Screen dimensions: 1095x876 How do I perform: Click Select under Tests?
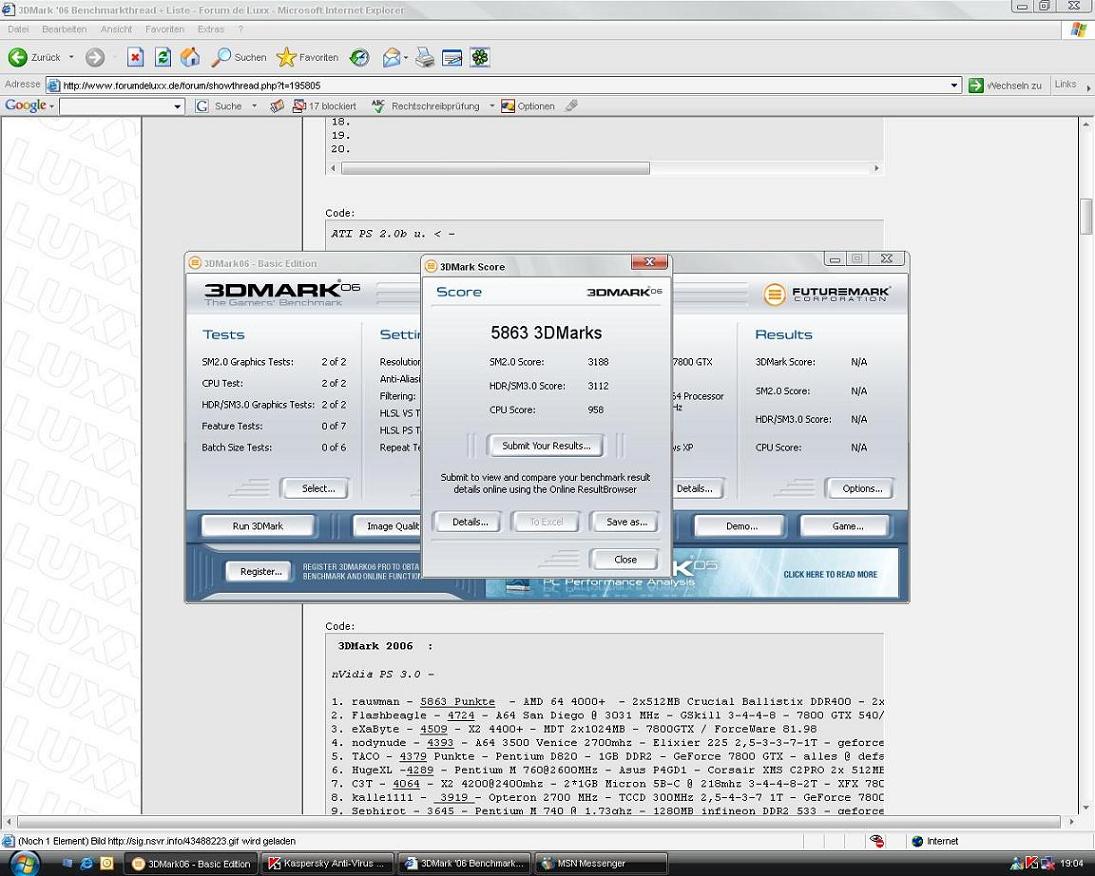coord(318,488)
